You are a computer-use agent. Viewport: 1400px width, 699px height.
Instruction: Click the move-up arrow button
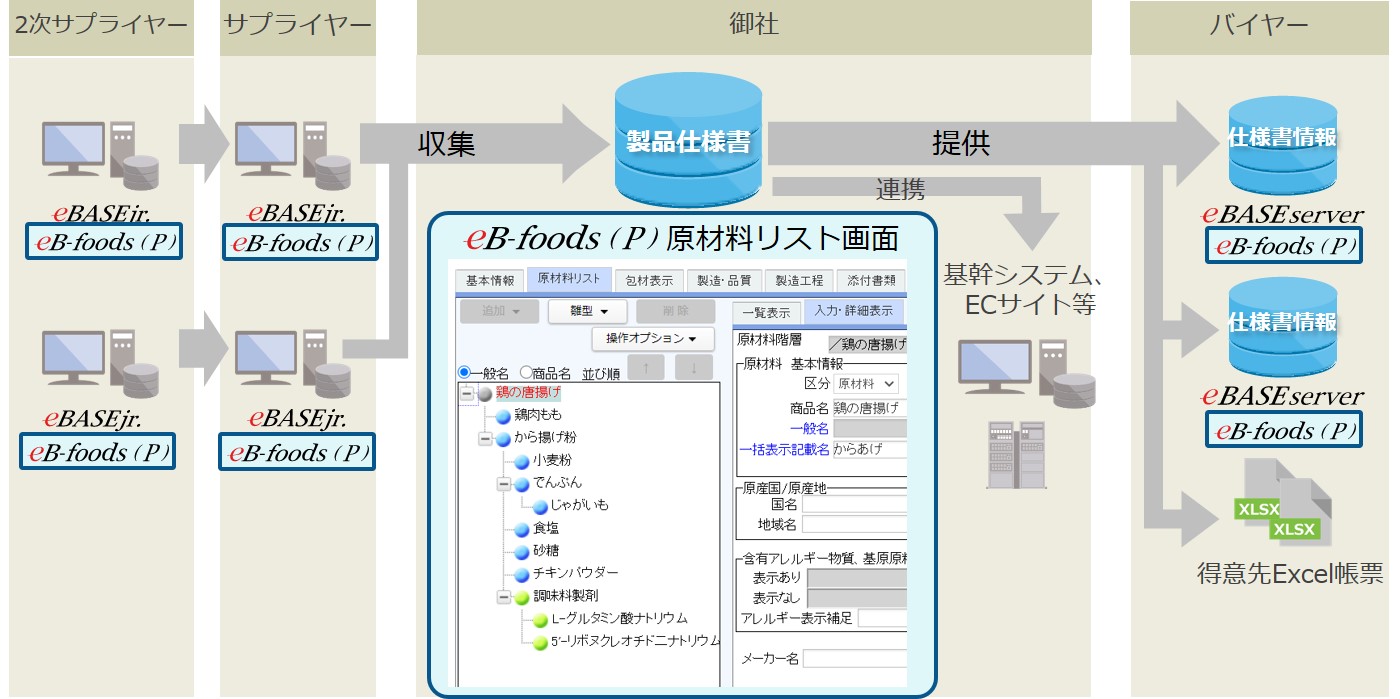647,367
